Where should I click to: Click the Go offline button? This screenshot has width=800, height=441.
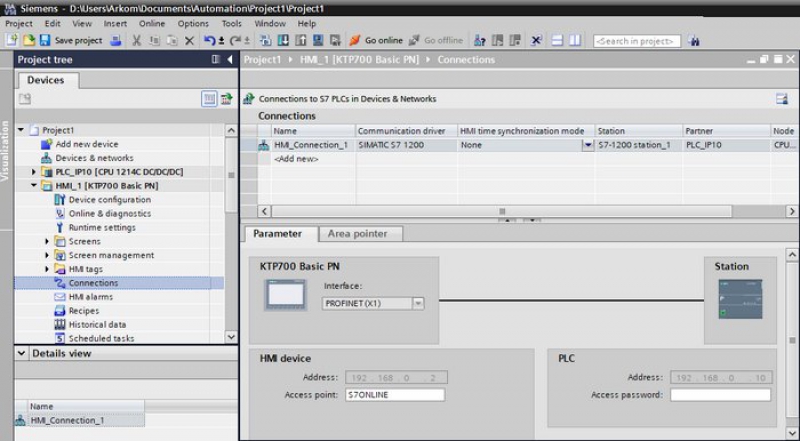click(x=436, y=40)
